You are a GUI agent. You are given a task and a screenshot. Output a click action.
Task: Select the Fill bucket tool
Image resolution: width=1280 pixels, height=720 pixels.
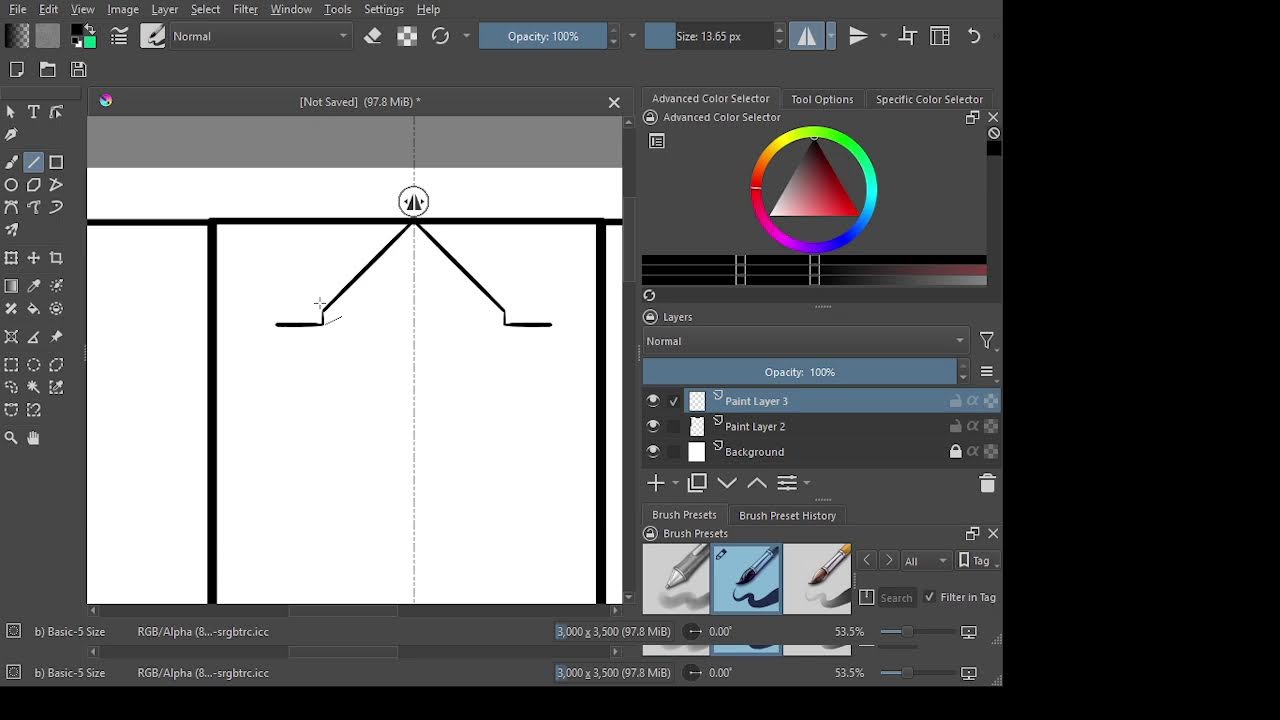tap(34, 309)
